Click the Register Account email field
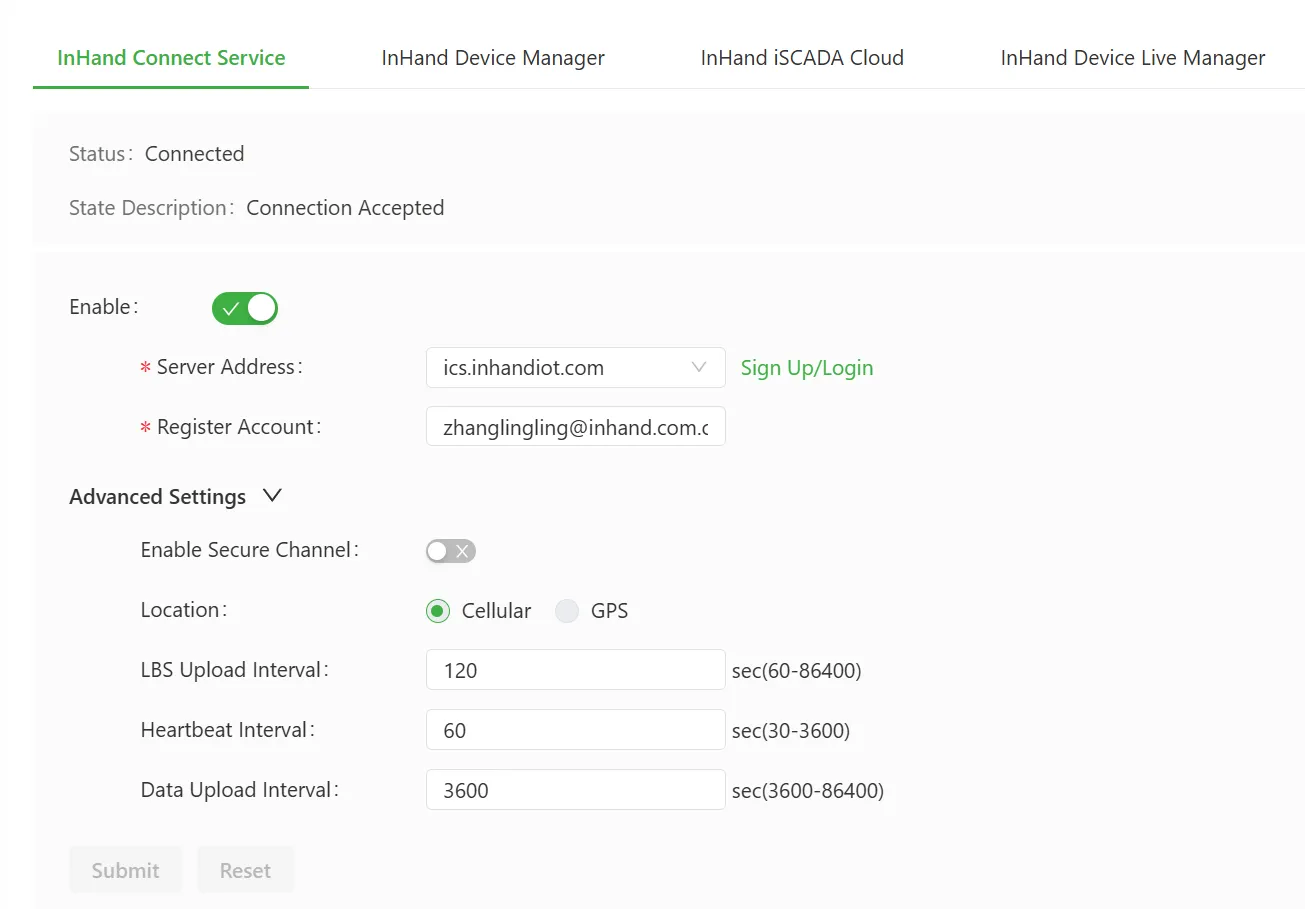Viewport: 1305px width, 909px height. [576, 428]
